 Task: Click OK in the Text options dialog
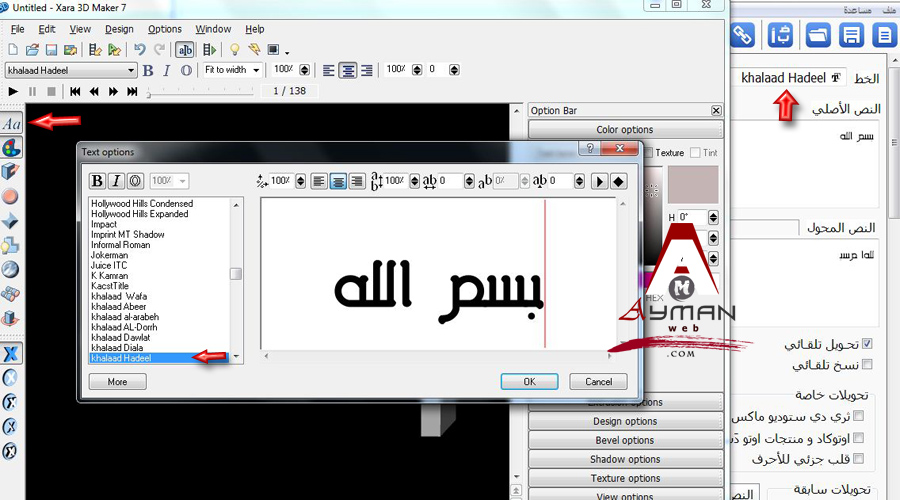pos(529,381)
